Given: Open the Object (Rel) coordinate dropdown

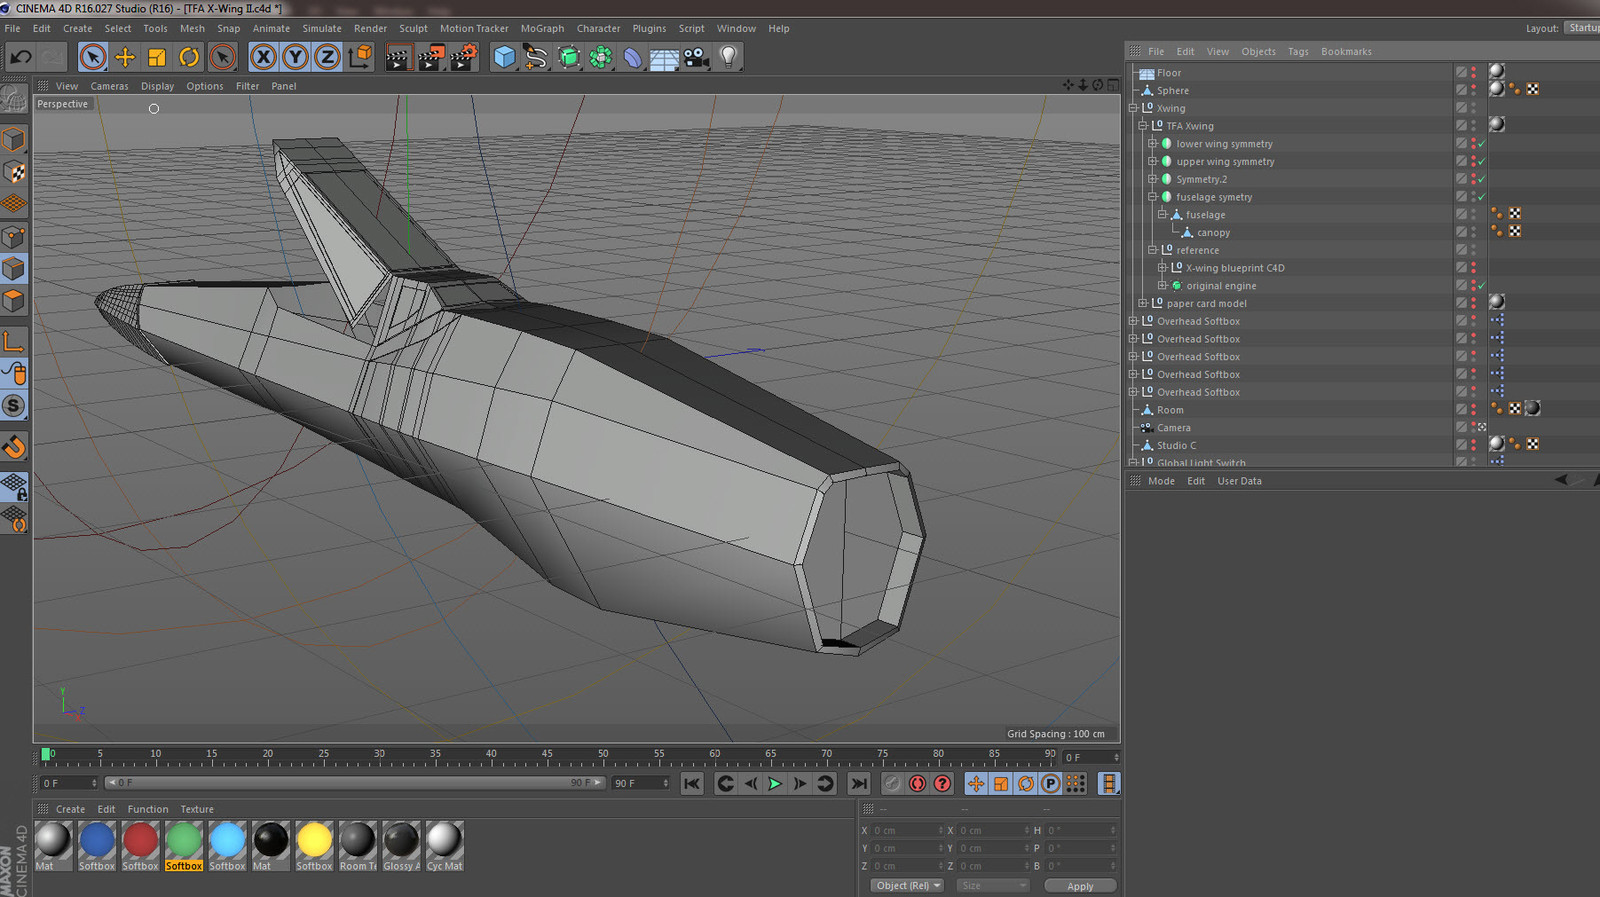Looking at the screenshot, I should pos(908,886).
